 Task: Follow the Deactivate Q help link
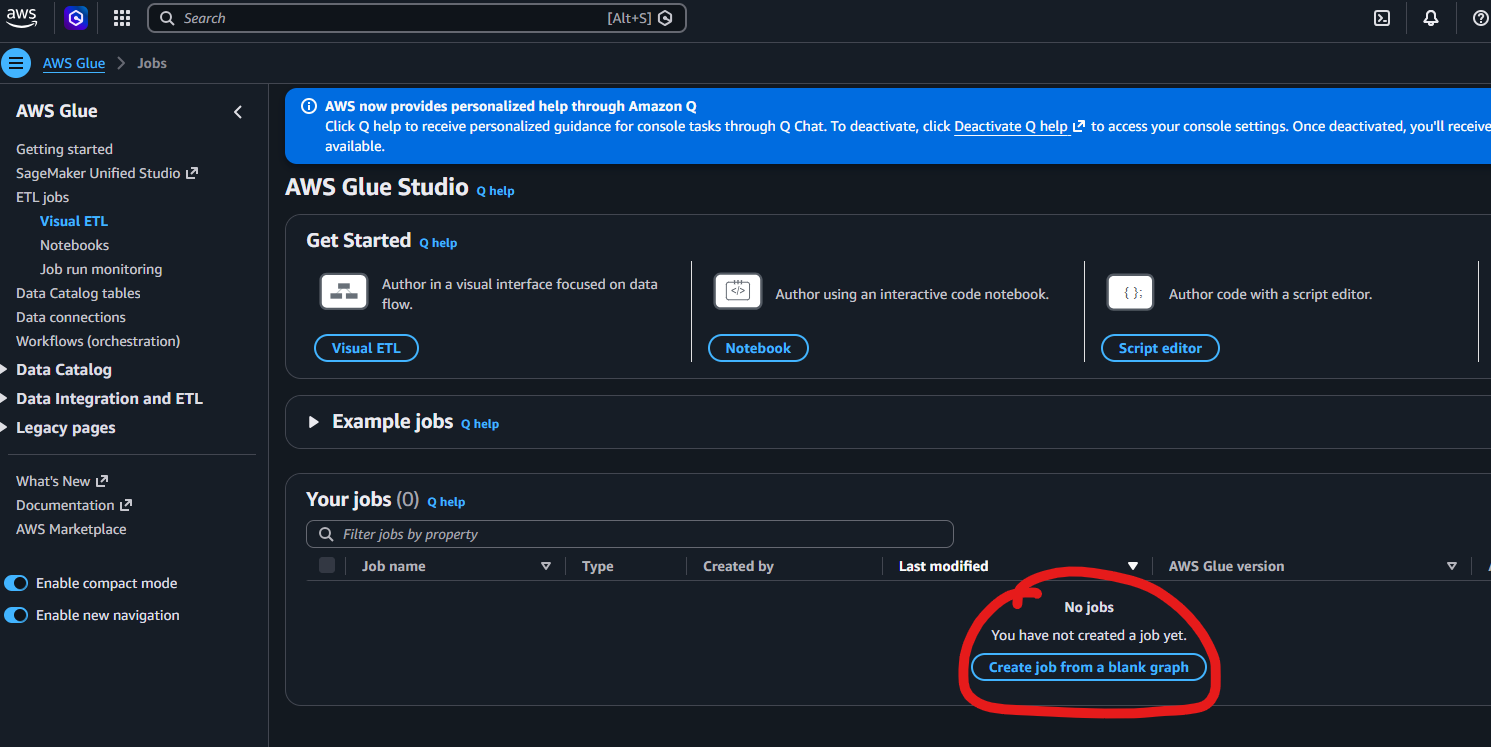1019,127
